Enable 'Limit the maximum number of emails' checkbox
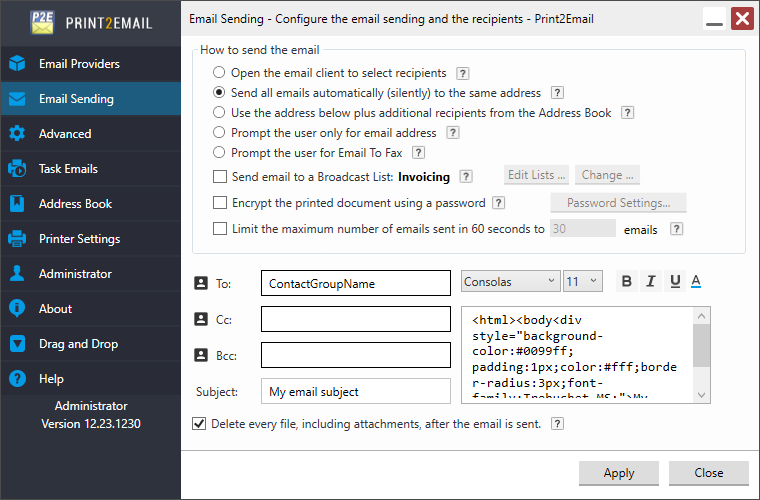 pyautogui.click(x=220, y=229)
